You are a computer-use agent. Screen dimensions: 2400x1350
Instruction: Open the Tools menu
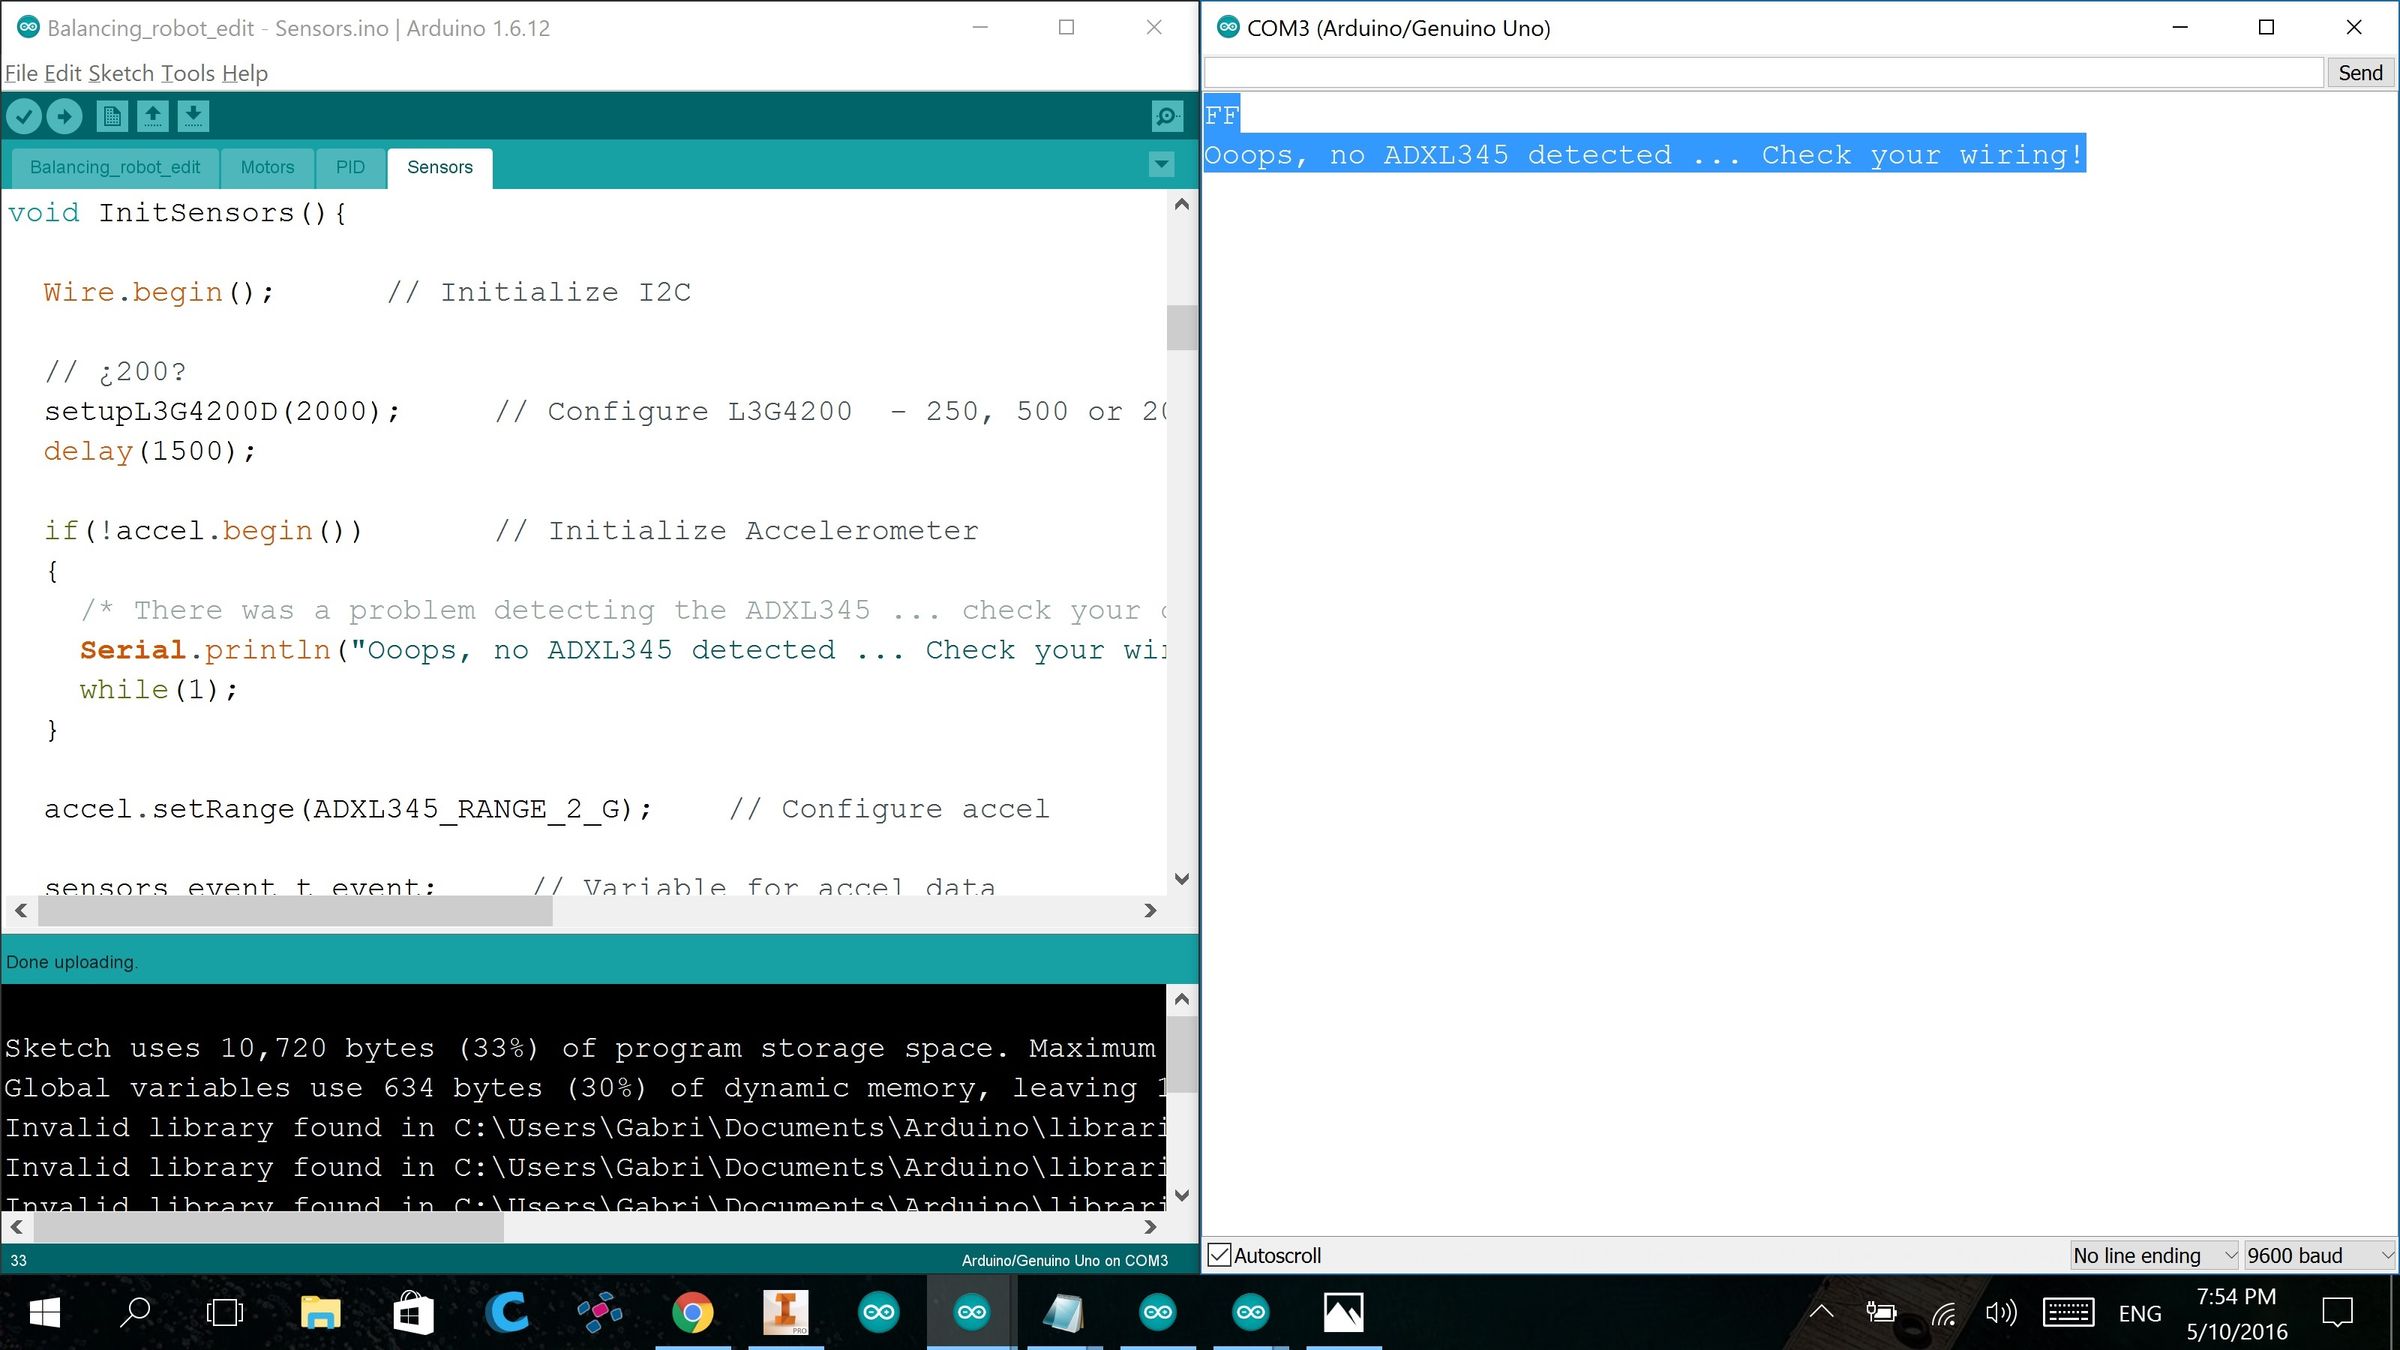click(187, 73)
